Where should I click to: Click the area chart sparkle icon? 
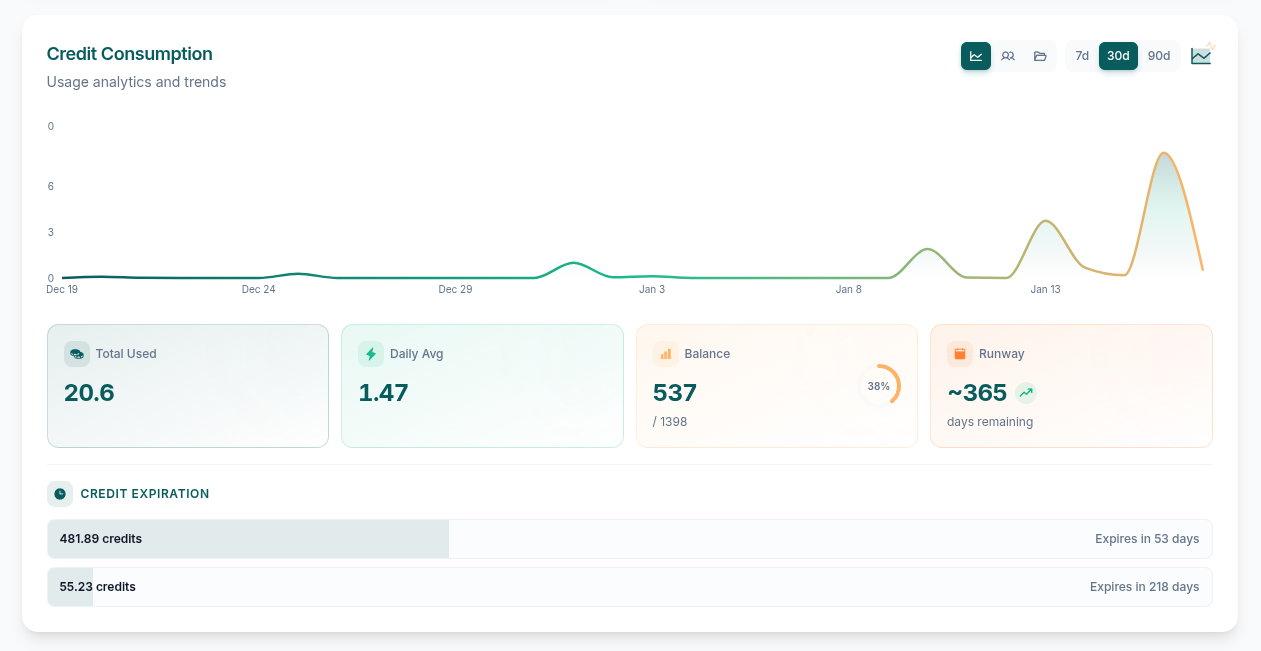tap(1201, 55)
